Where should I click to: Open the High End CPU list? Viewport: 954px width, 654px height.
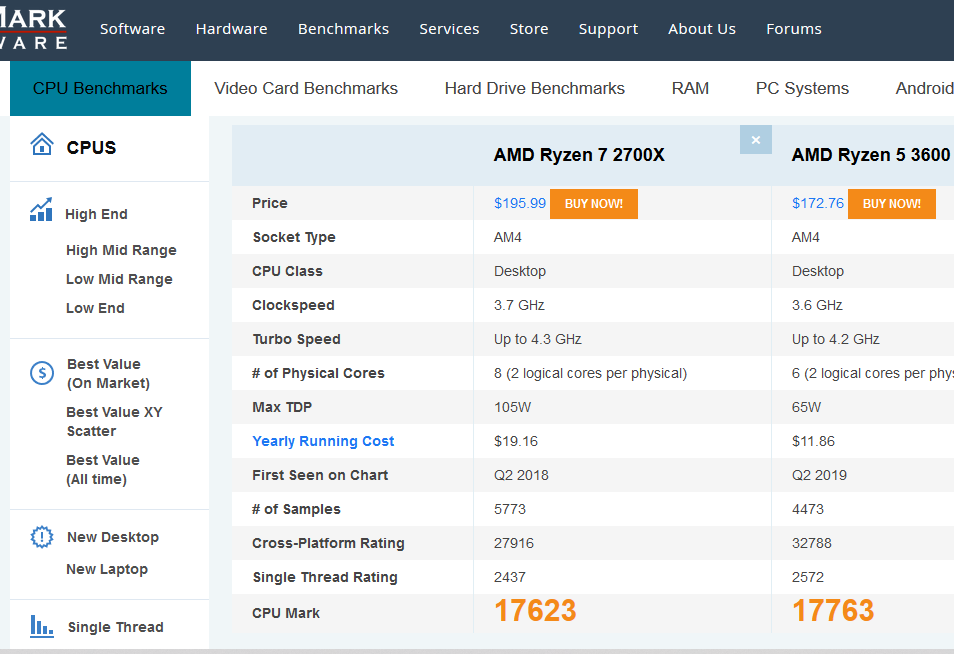[x=96, y=214]
